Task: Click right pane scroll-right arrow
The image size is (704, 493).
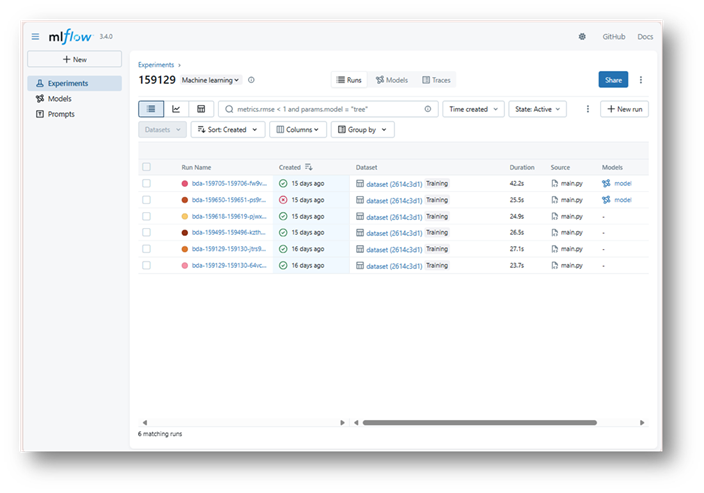Action: point(642,423)
